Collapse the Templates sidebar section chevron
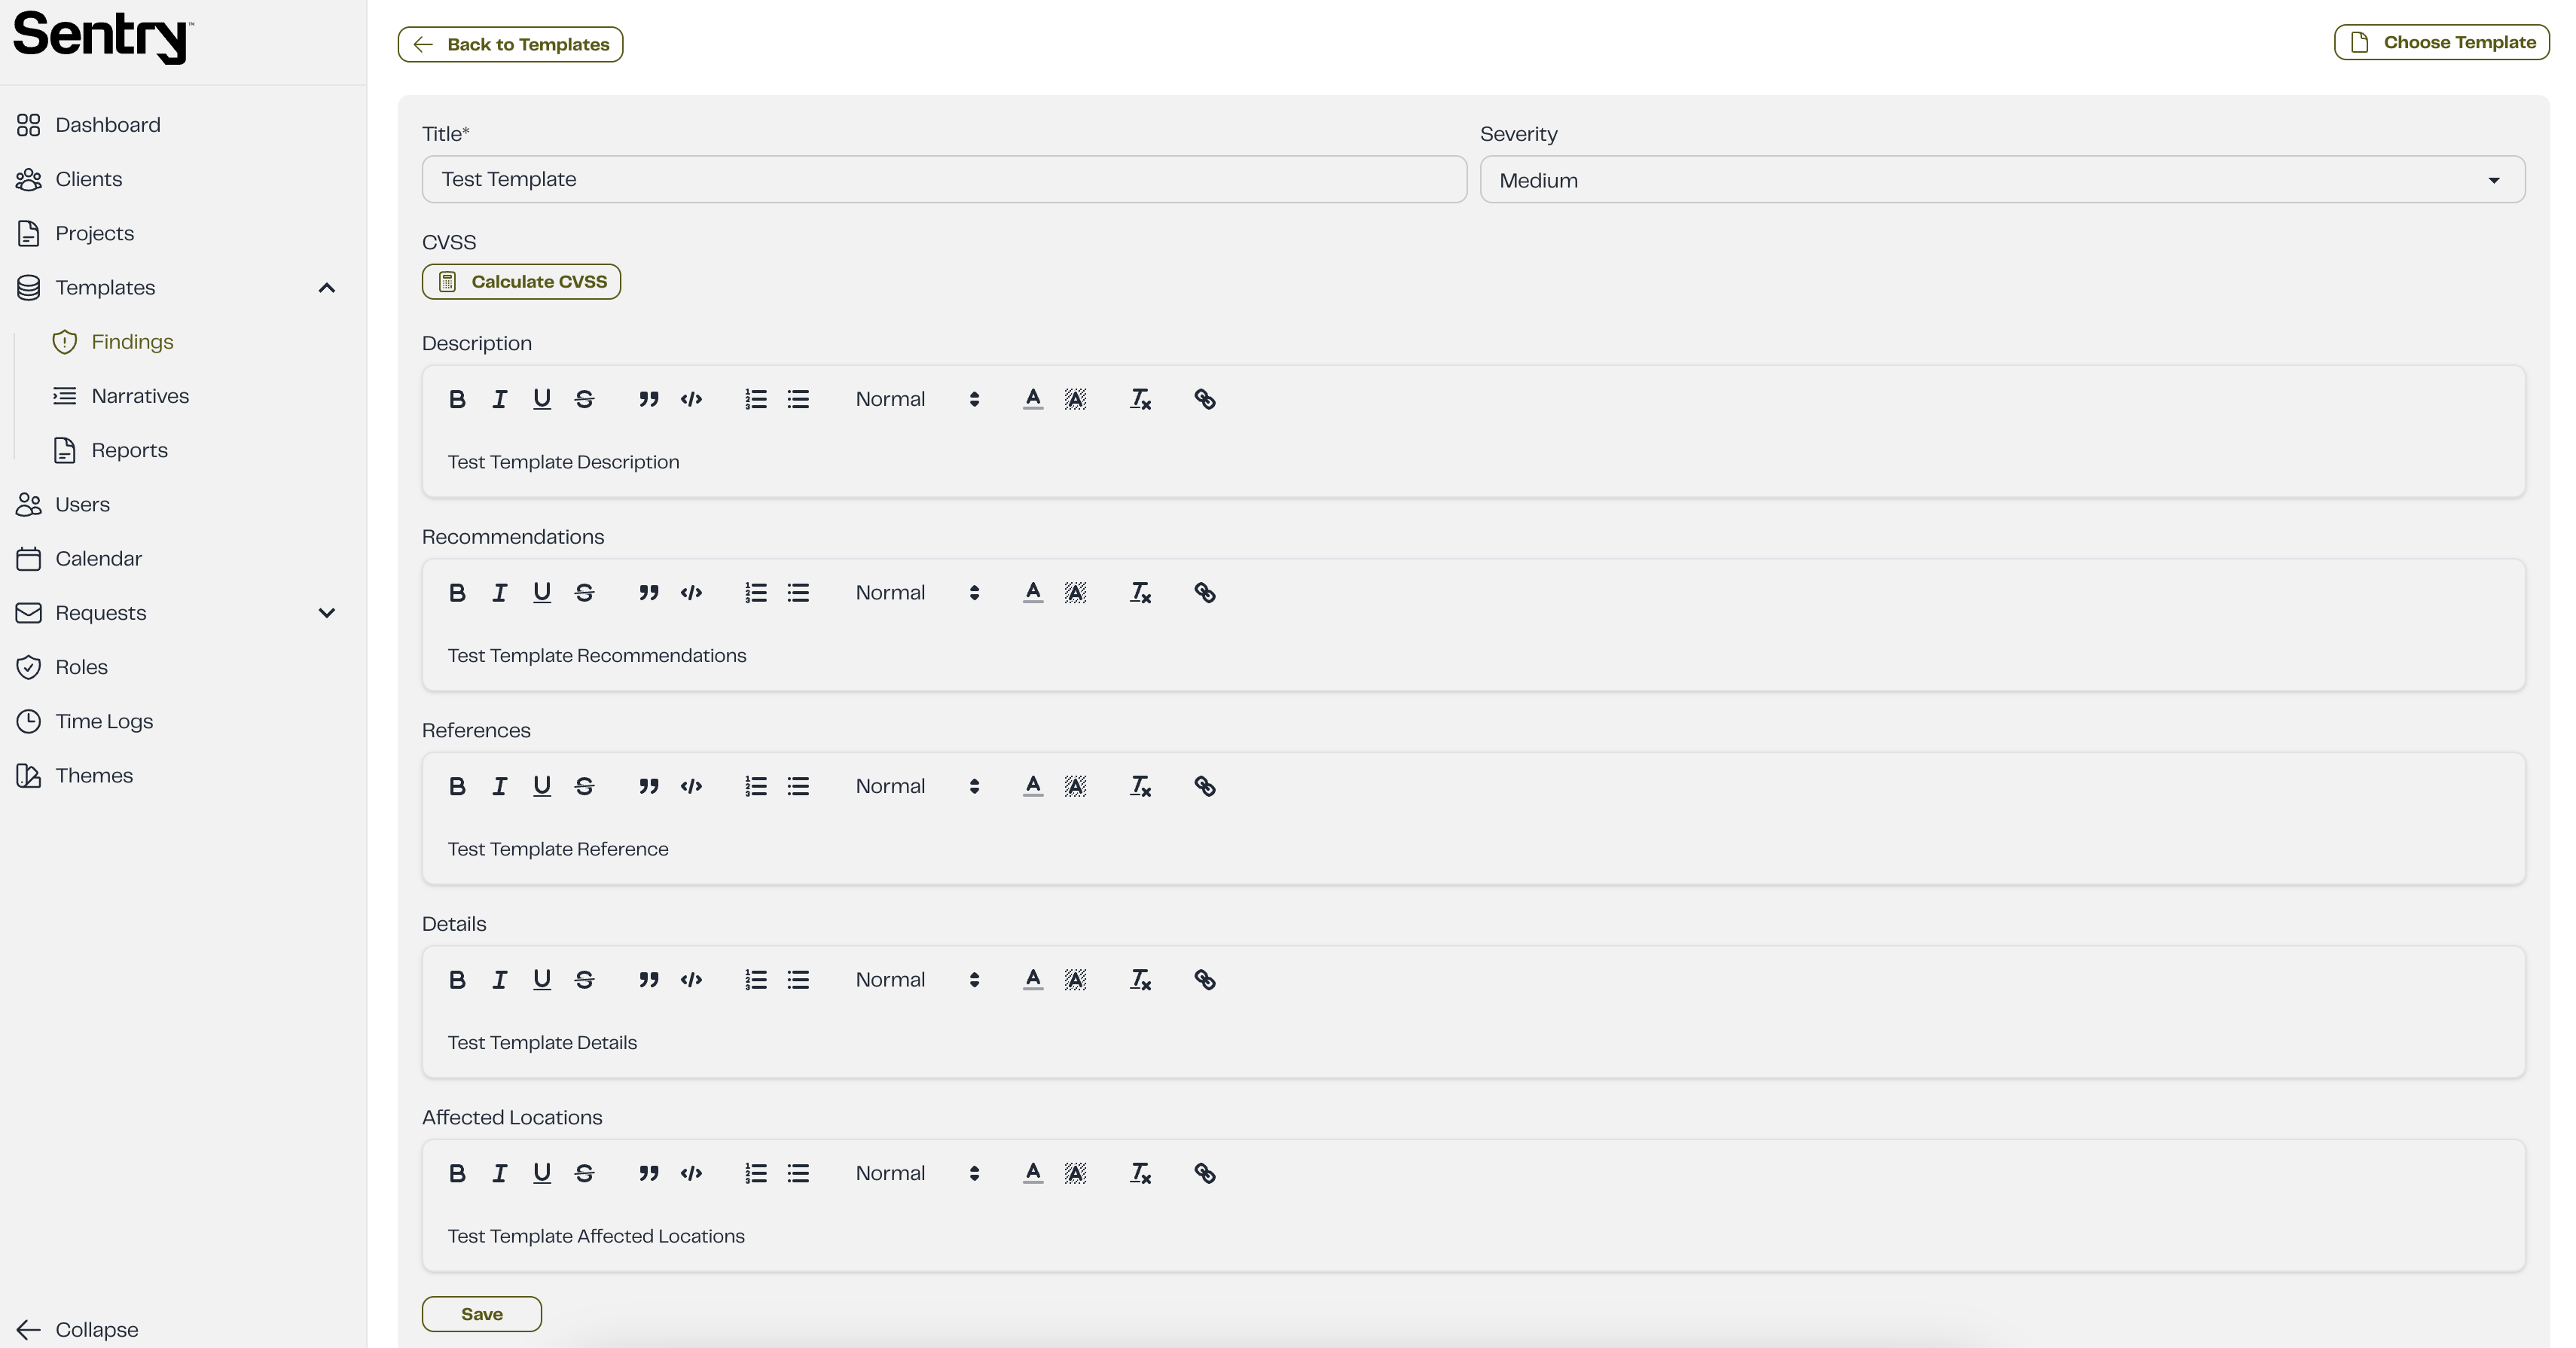Image resolution: width=2576 pixels, height=1348 pixels. tap(326, 288)
